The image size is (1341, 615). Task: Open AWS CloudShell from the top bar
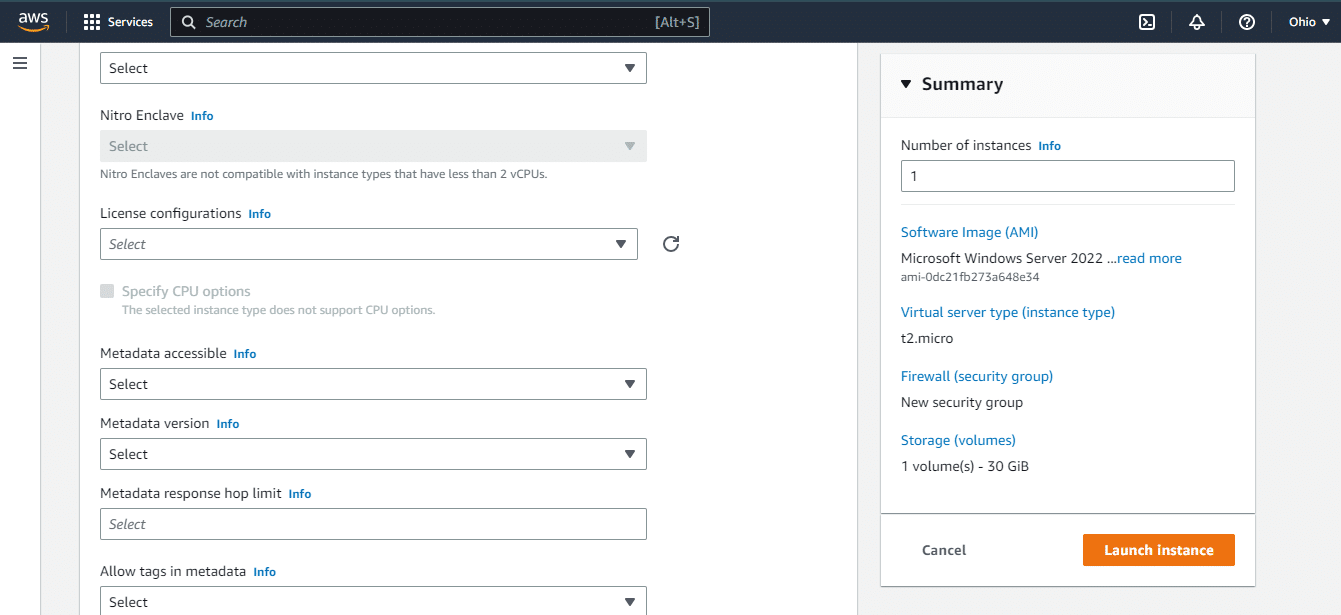point(1146,21)
